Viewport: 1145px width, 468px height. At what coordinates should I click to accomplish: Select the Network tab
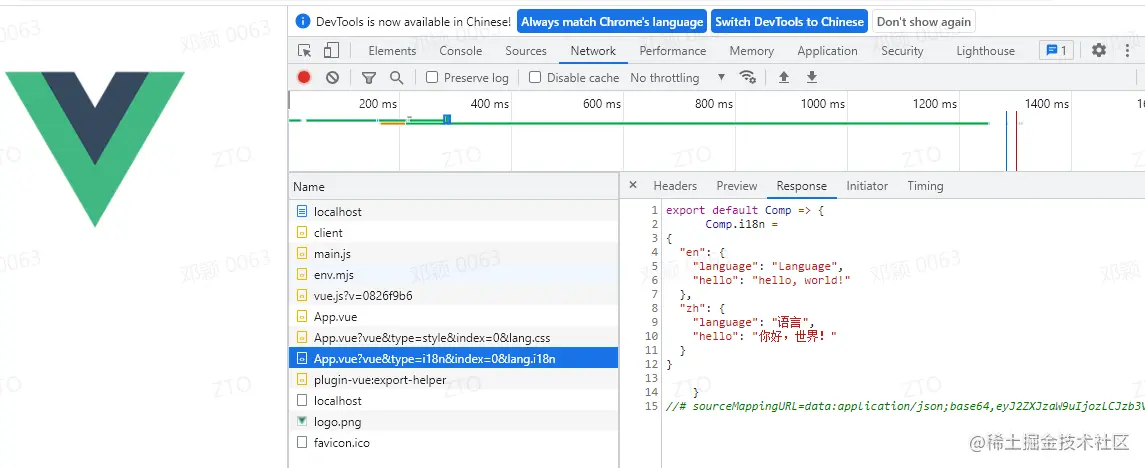pos(593,51)
